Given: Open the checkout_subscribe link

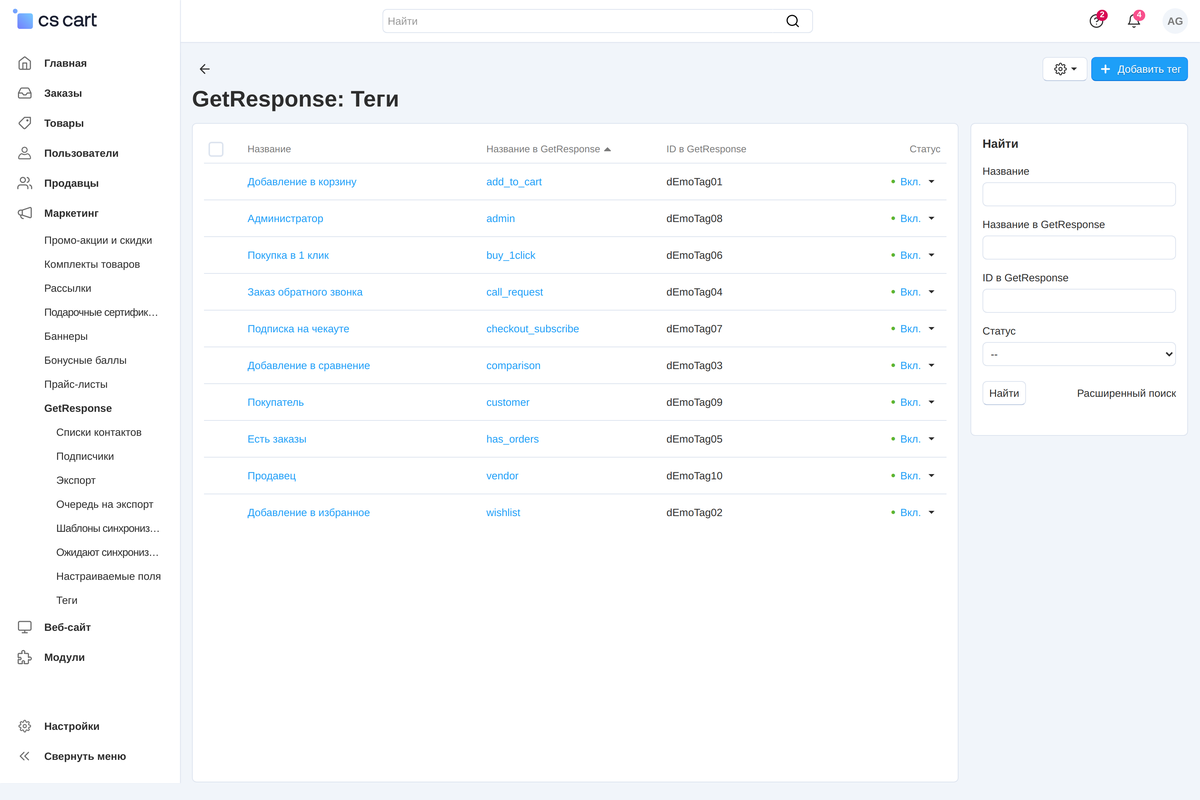Looking at the screenshot, I should 532,329.
